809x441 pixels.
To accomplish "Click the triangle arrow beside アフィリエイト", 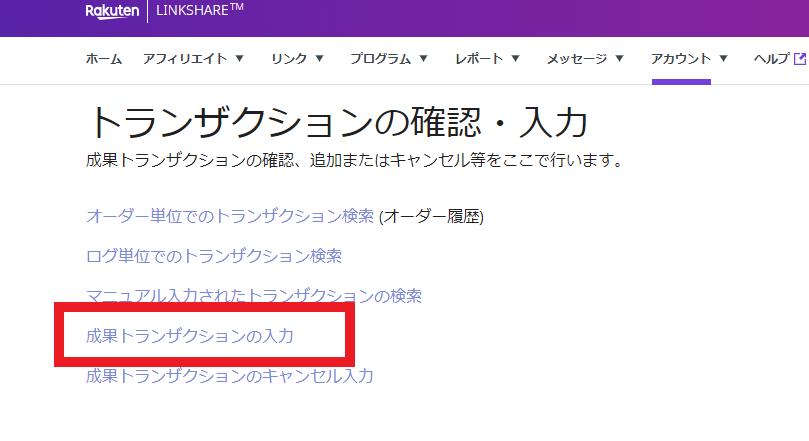I will point(239,59).
